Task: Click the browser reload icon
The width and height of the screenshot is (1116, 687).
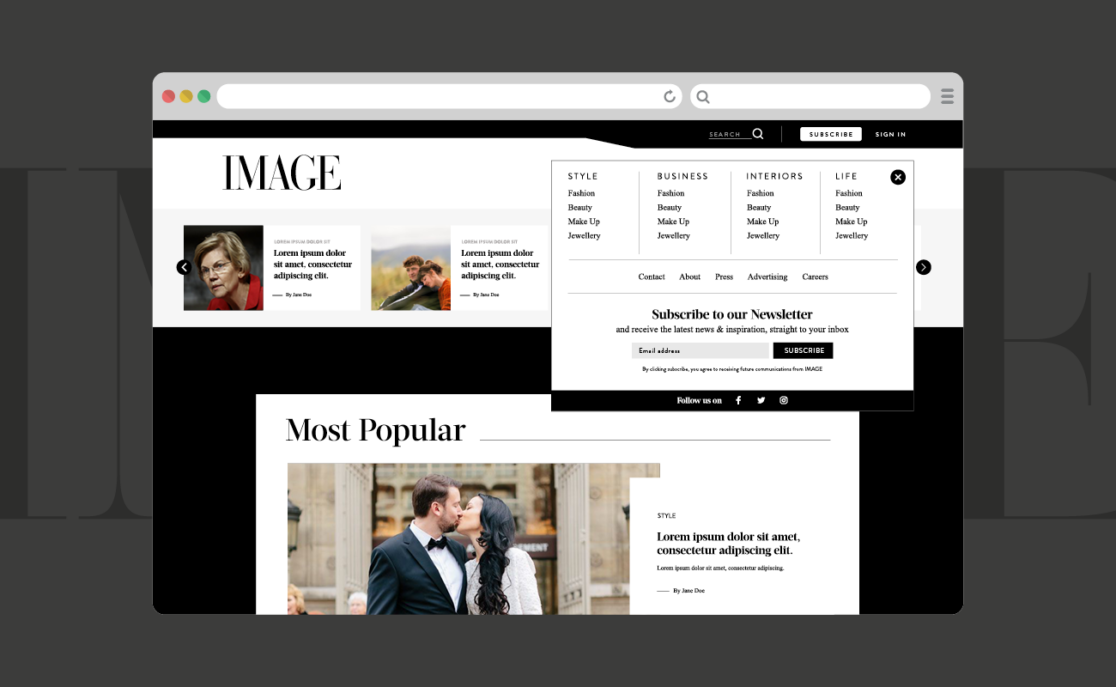Action: click(670, 96)
